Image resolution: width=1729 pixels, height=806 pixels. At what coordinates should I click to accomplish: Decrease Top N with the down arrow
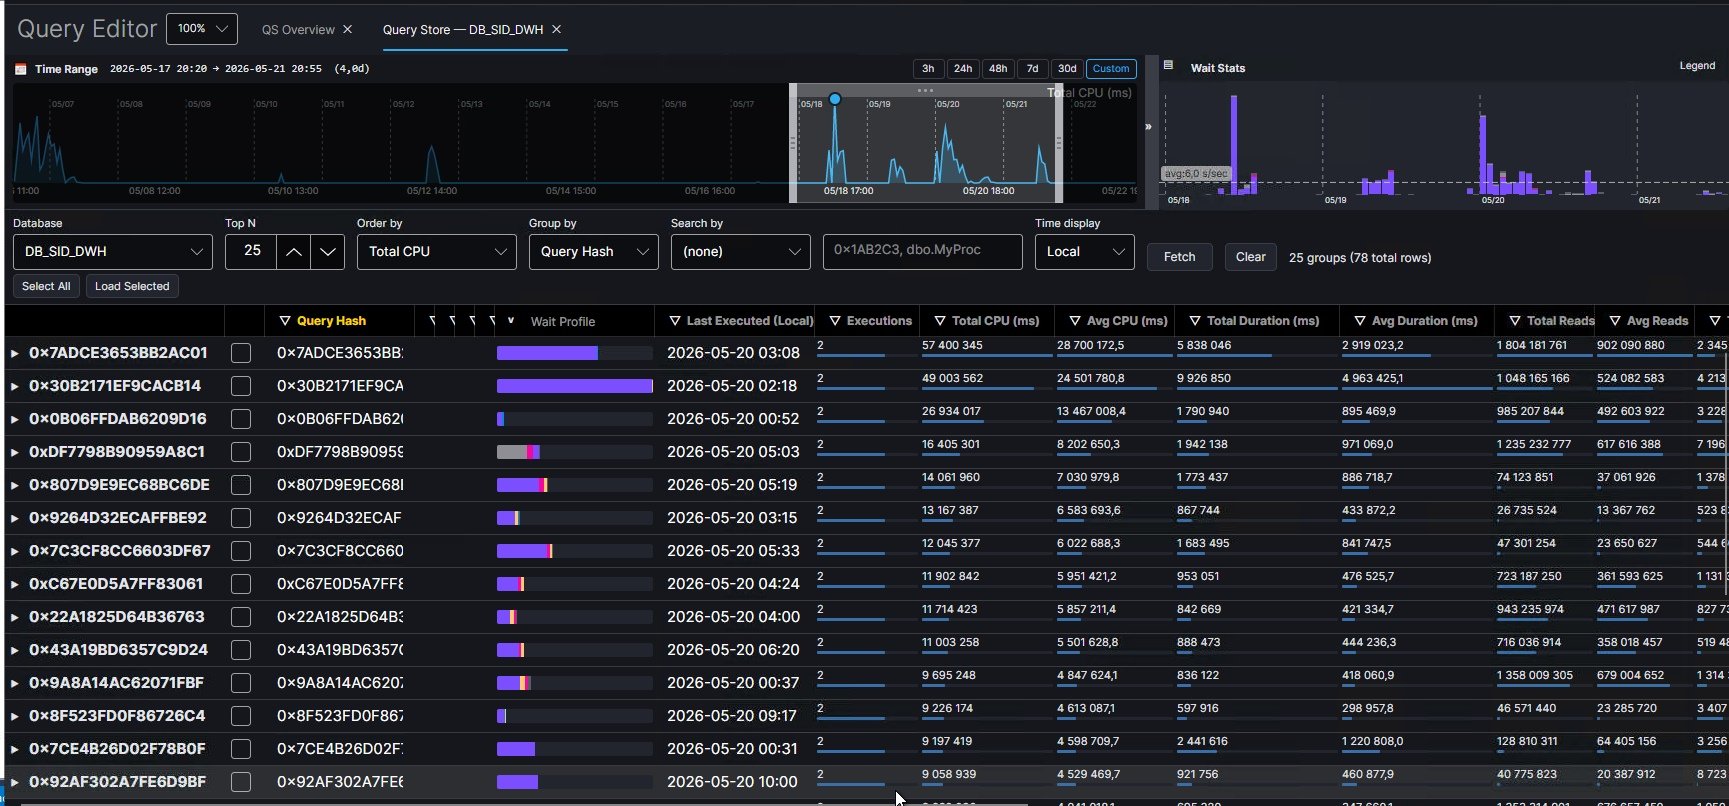[x=328, y=252]
